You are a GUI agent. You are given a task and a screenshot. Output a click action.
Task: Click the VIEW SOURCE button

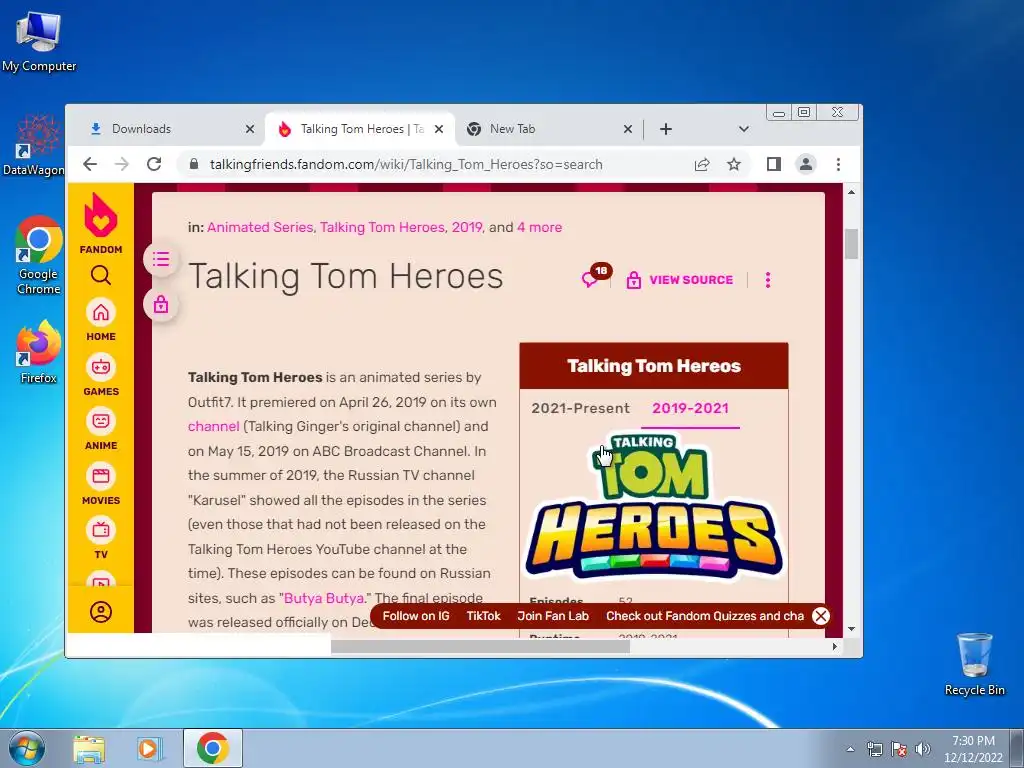[679, 280]
